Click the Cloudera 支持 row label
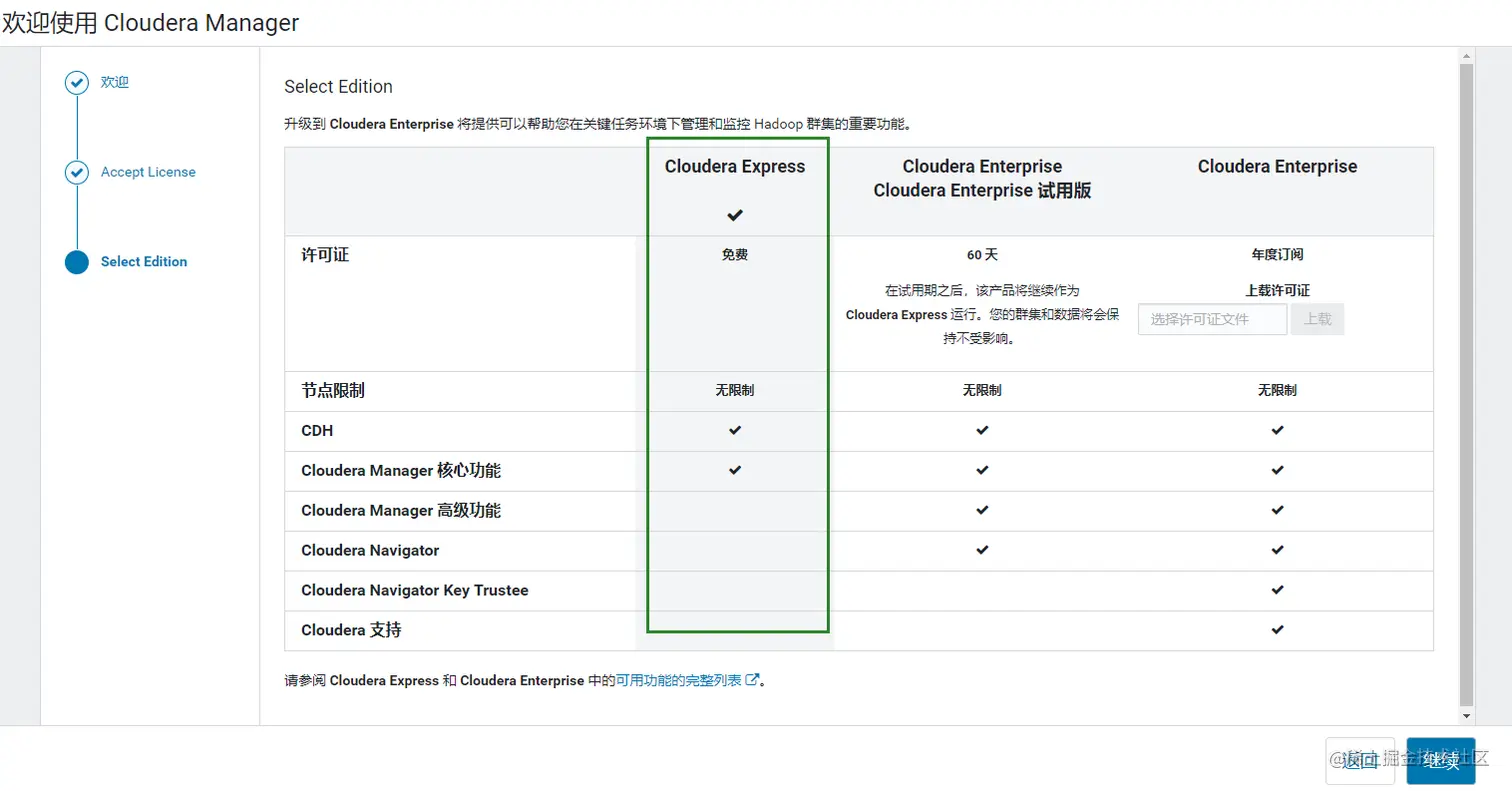This screenshot has height=791, width=1512. 351,630
